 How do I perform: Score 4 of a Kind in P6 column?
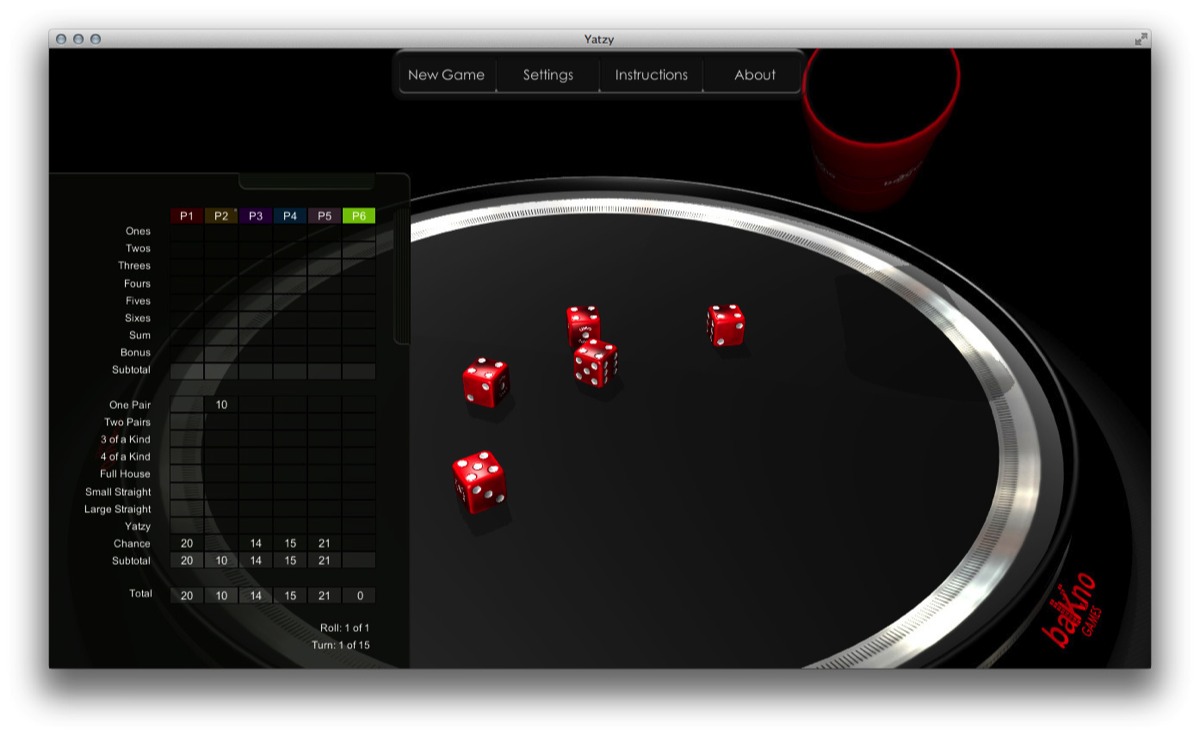point(359,457)
